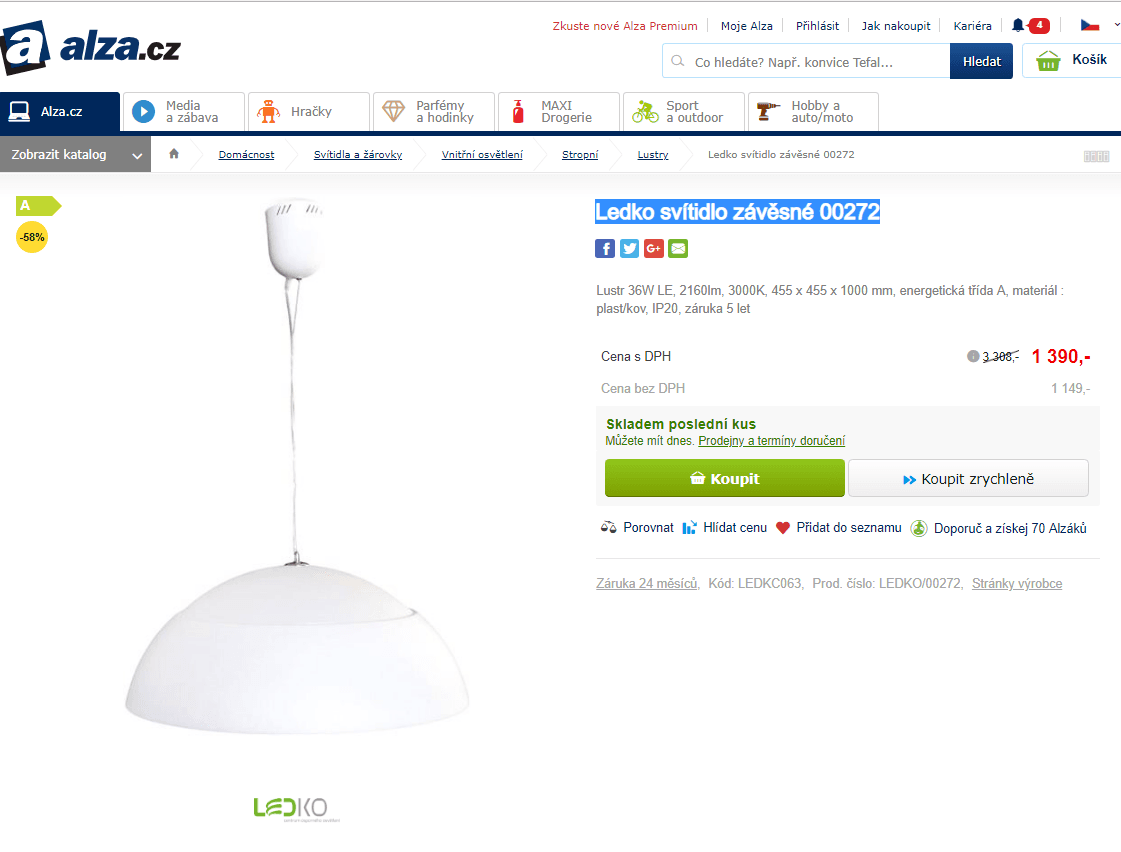
Task: Share product via Twitter icon
Action: pyautogui.click(x=629, y=248)
